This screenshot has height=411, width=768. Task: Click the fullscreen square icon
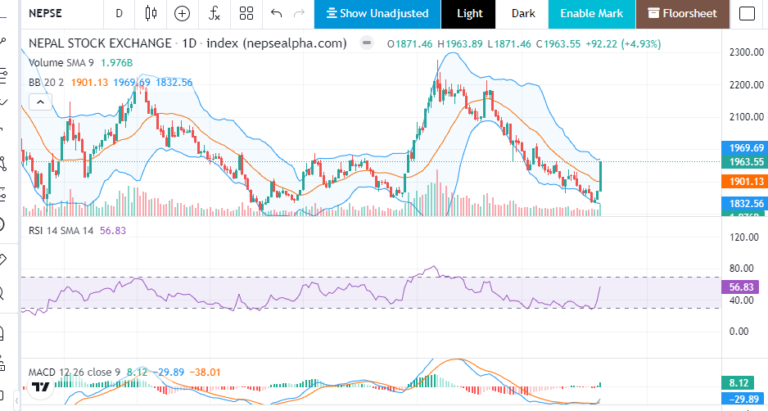coord(746,14)
